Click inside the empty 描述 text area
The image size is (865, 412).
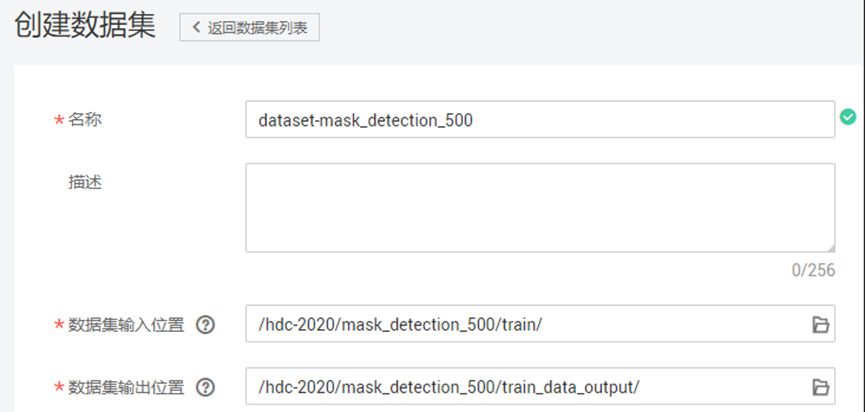click(x=540, y=208)
